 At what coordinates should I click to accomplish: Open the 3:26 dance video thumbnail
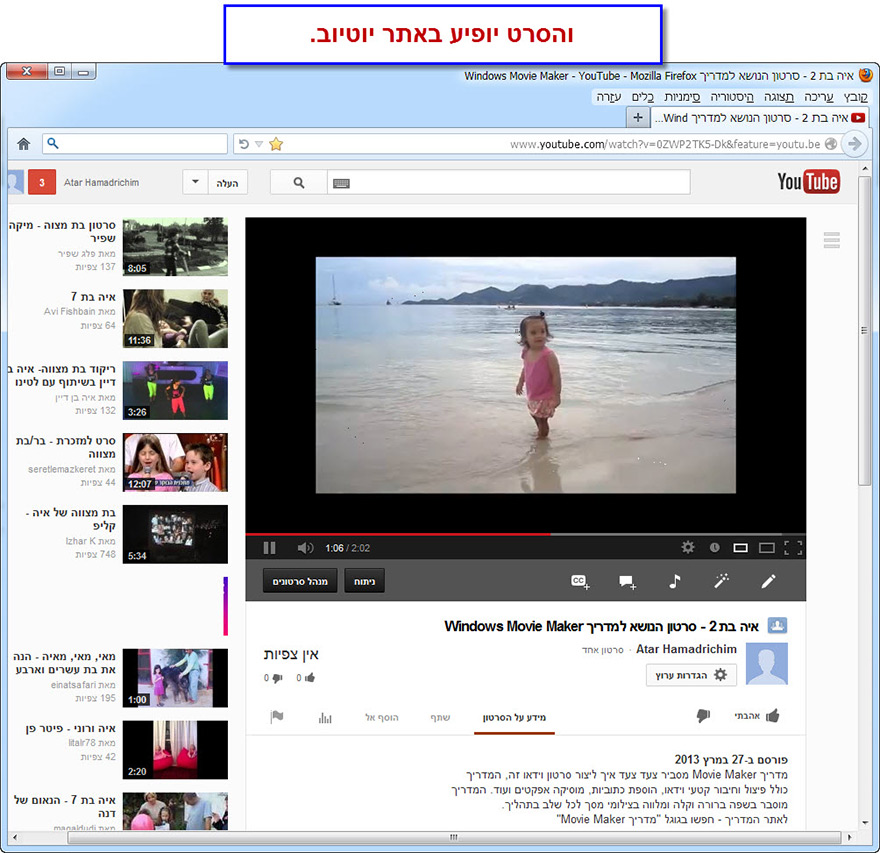[175, 390]
